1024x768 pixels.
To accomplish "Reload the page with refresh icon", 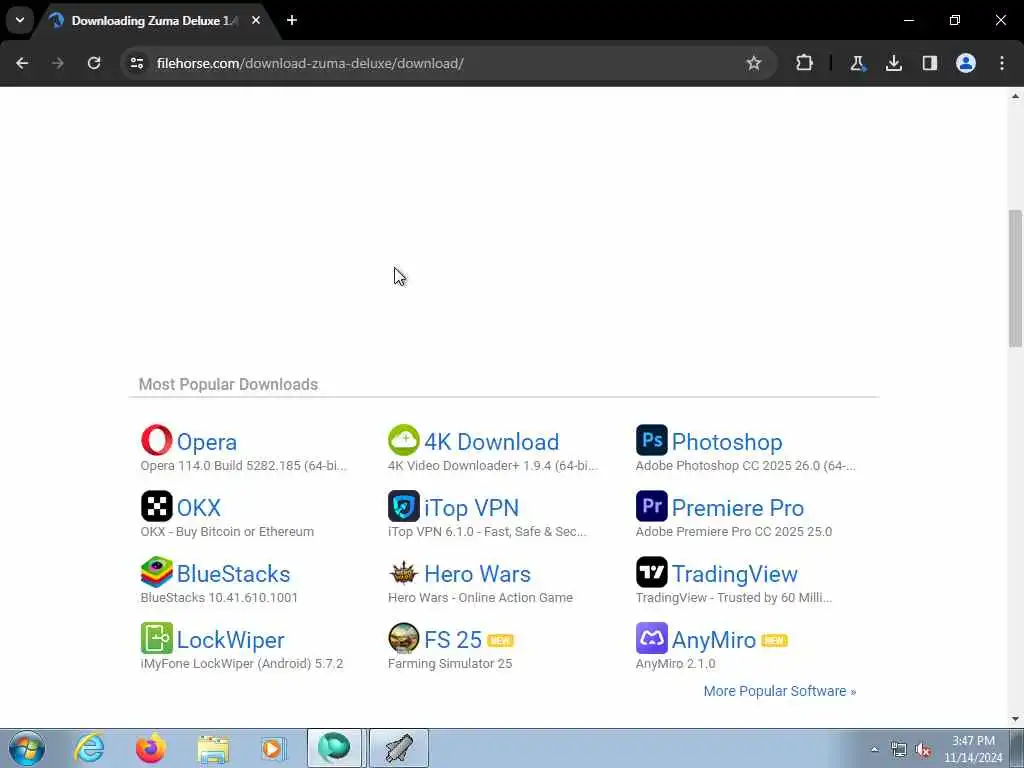I will tap(94, 63).
